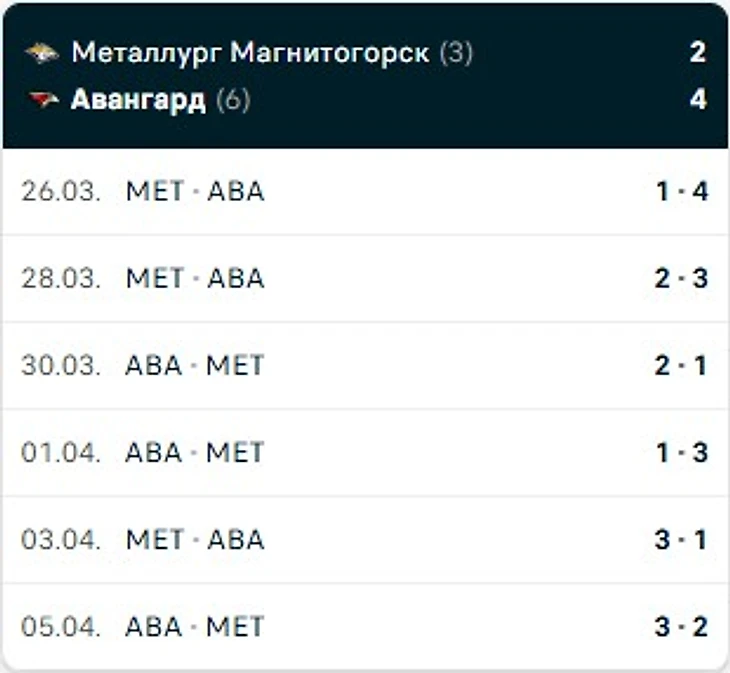This screenshot has height=673, width=730.
Task: Open the 03.04. MET - ABA match
Action: pyautogui.click(x=365, y=539)
